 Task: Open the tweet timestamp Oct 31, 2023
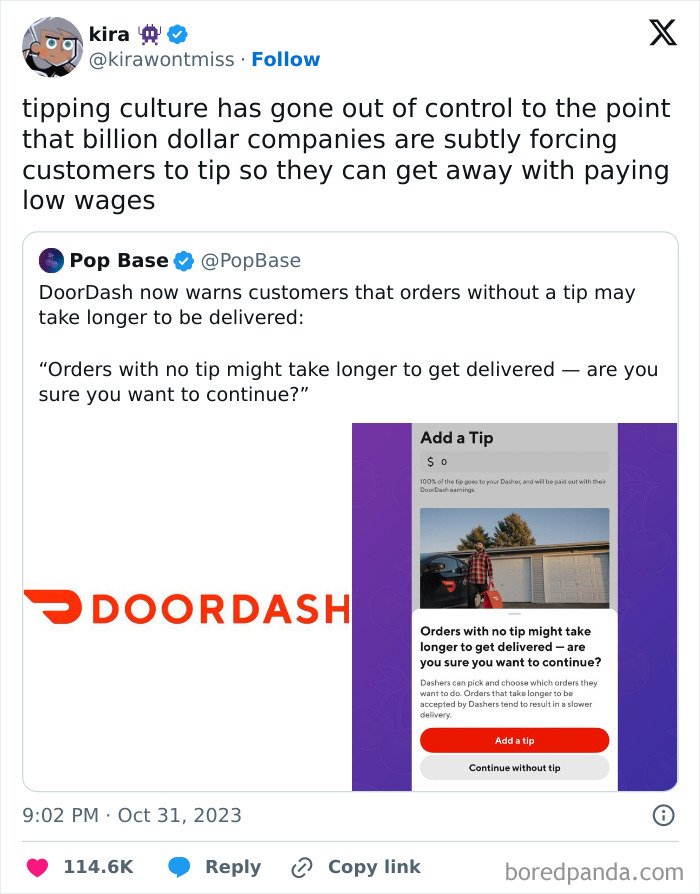pos(130,816)
